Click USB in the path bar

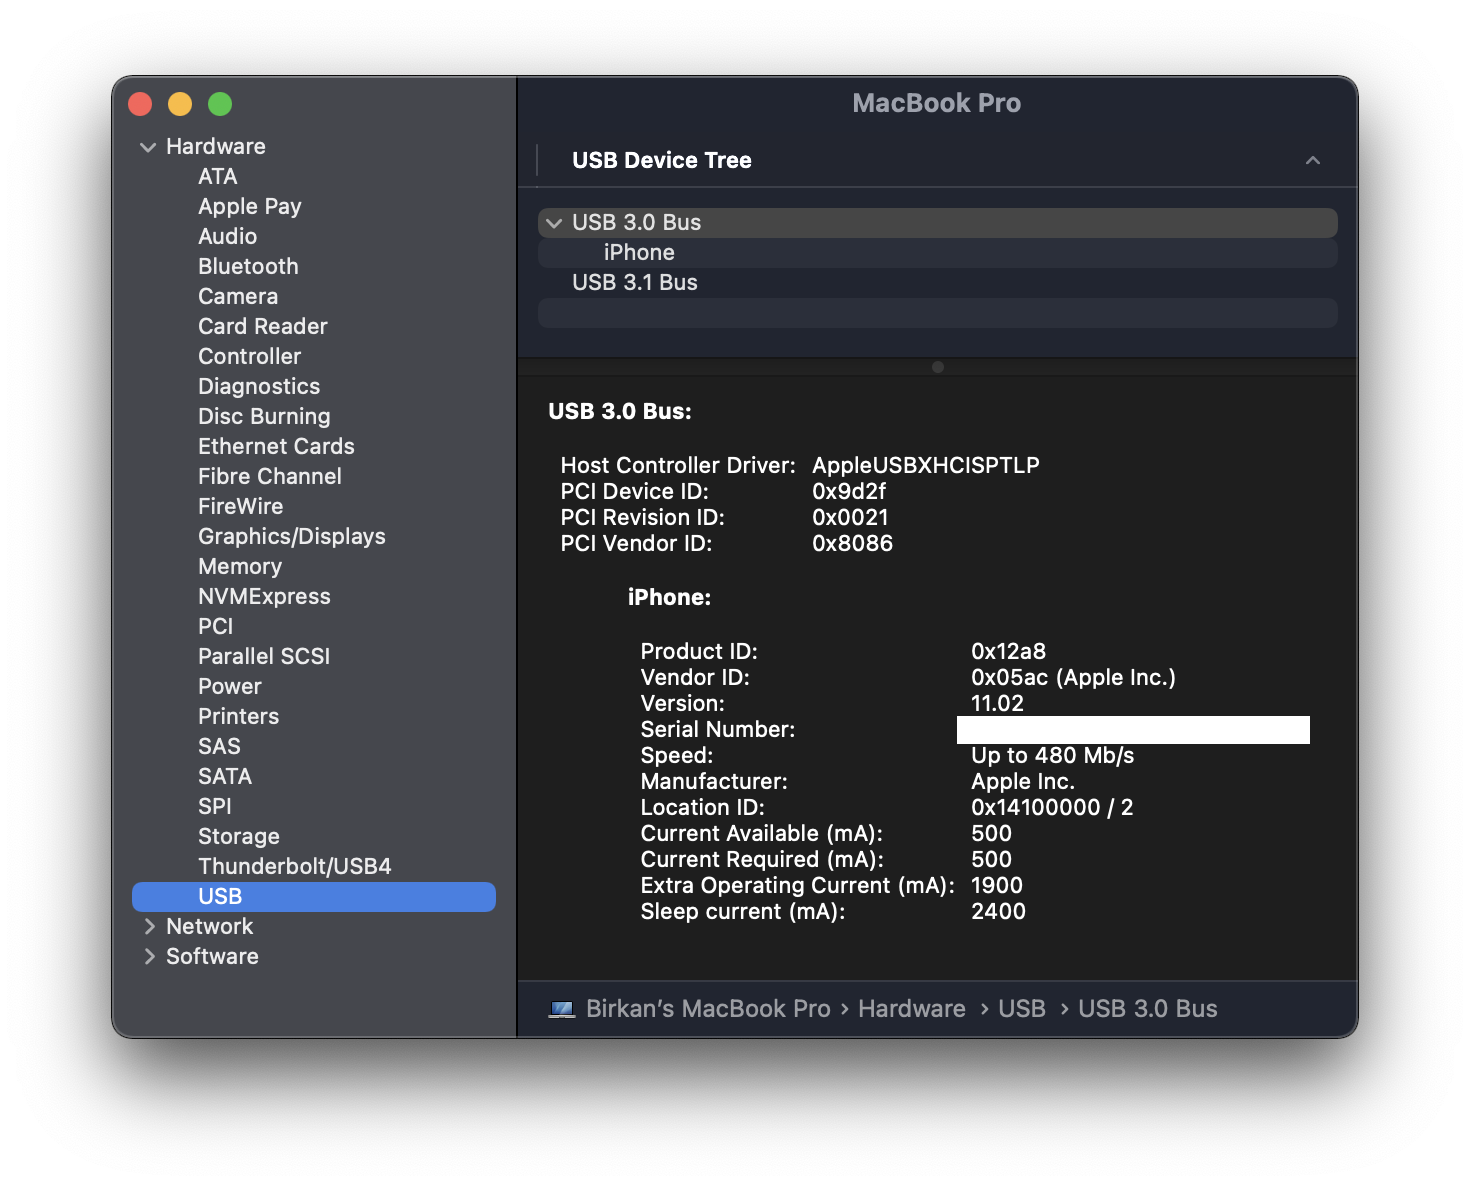[x=1022, y=1009]
